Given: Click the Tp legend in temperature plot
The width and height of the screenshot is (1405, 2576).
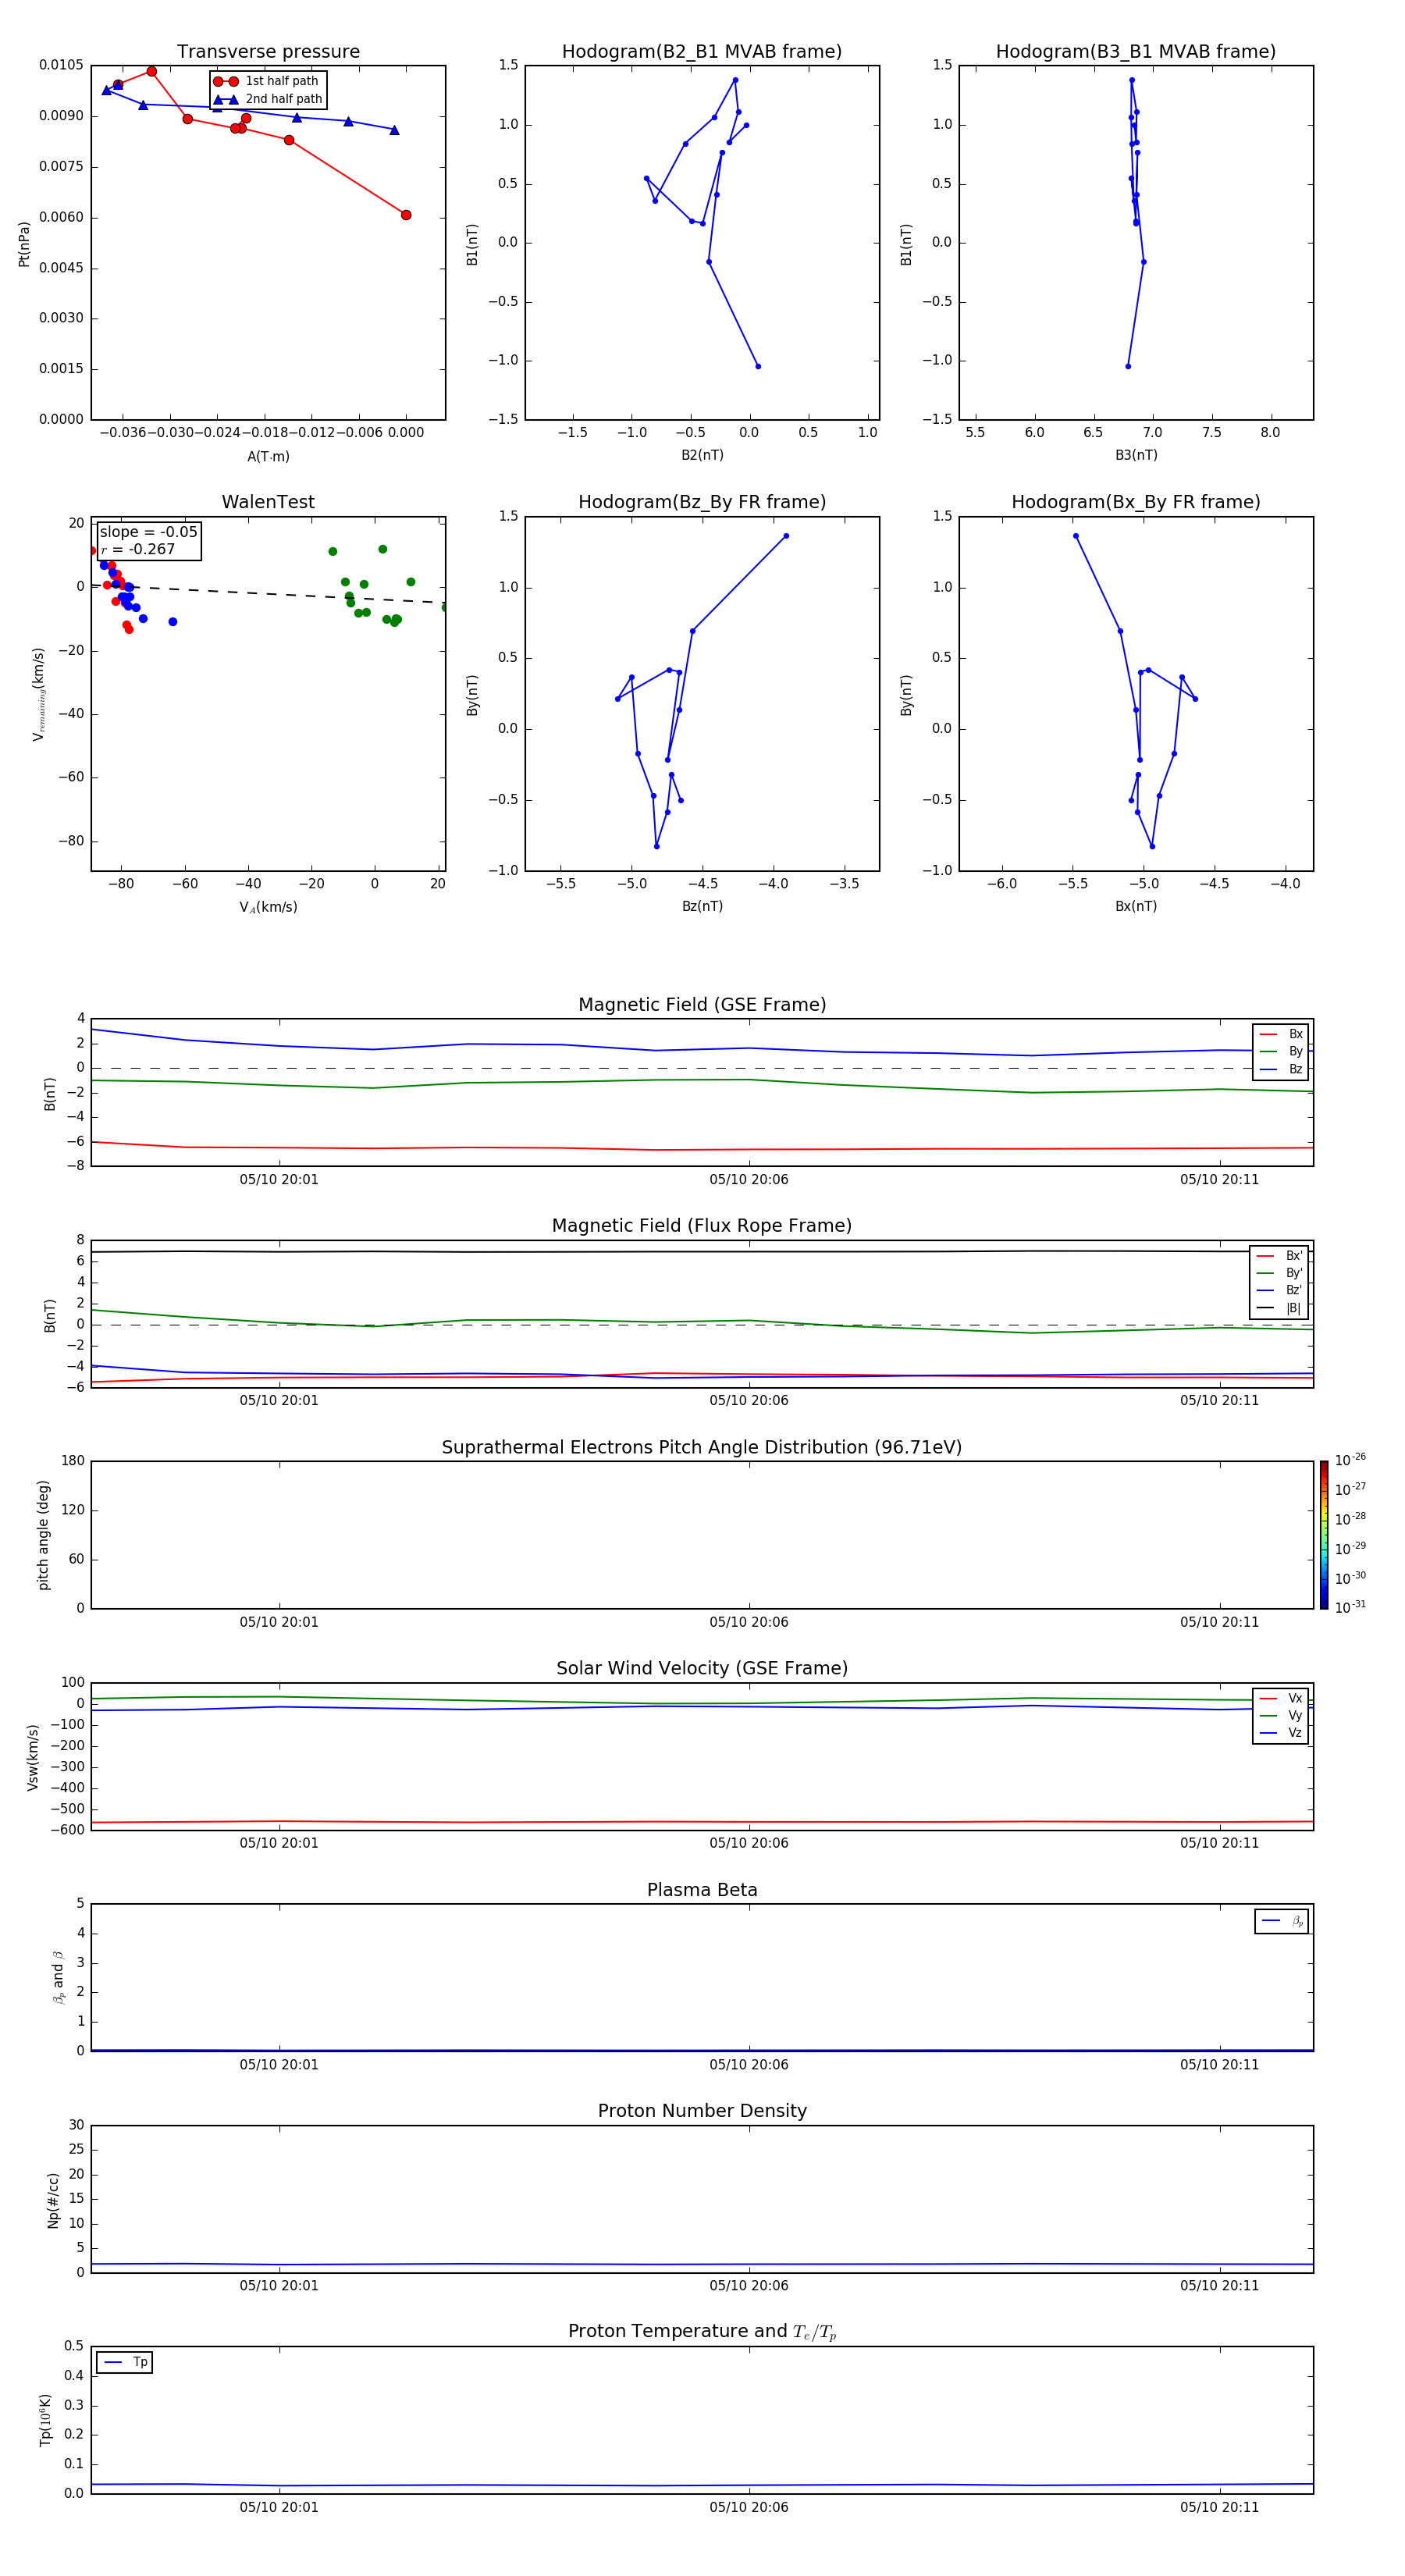Looking at the screenshot, I should (x=125, y=2363).
